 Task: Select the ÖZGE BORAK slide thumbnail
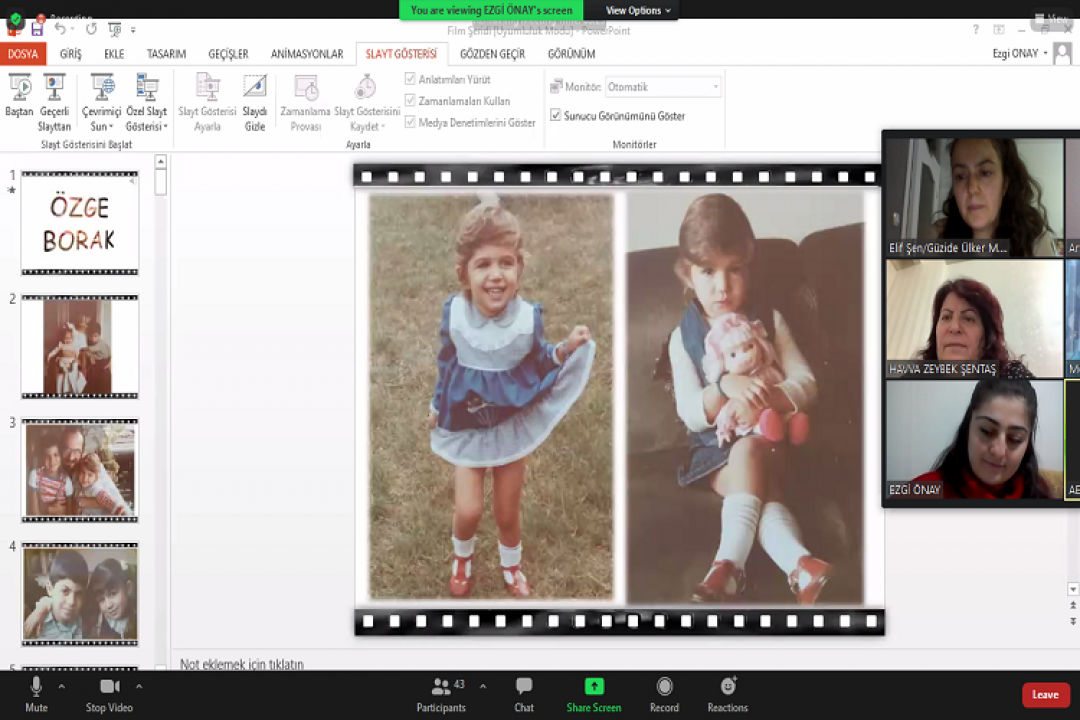(79, 223)
